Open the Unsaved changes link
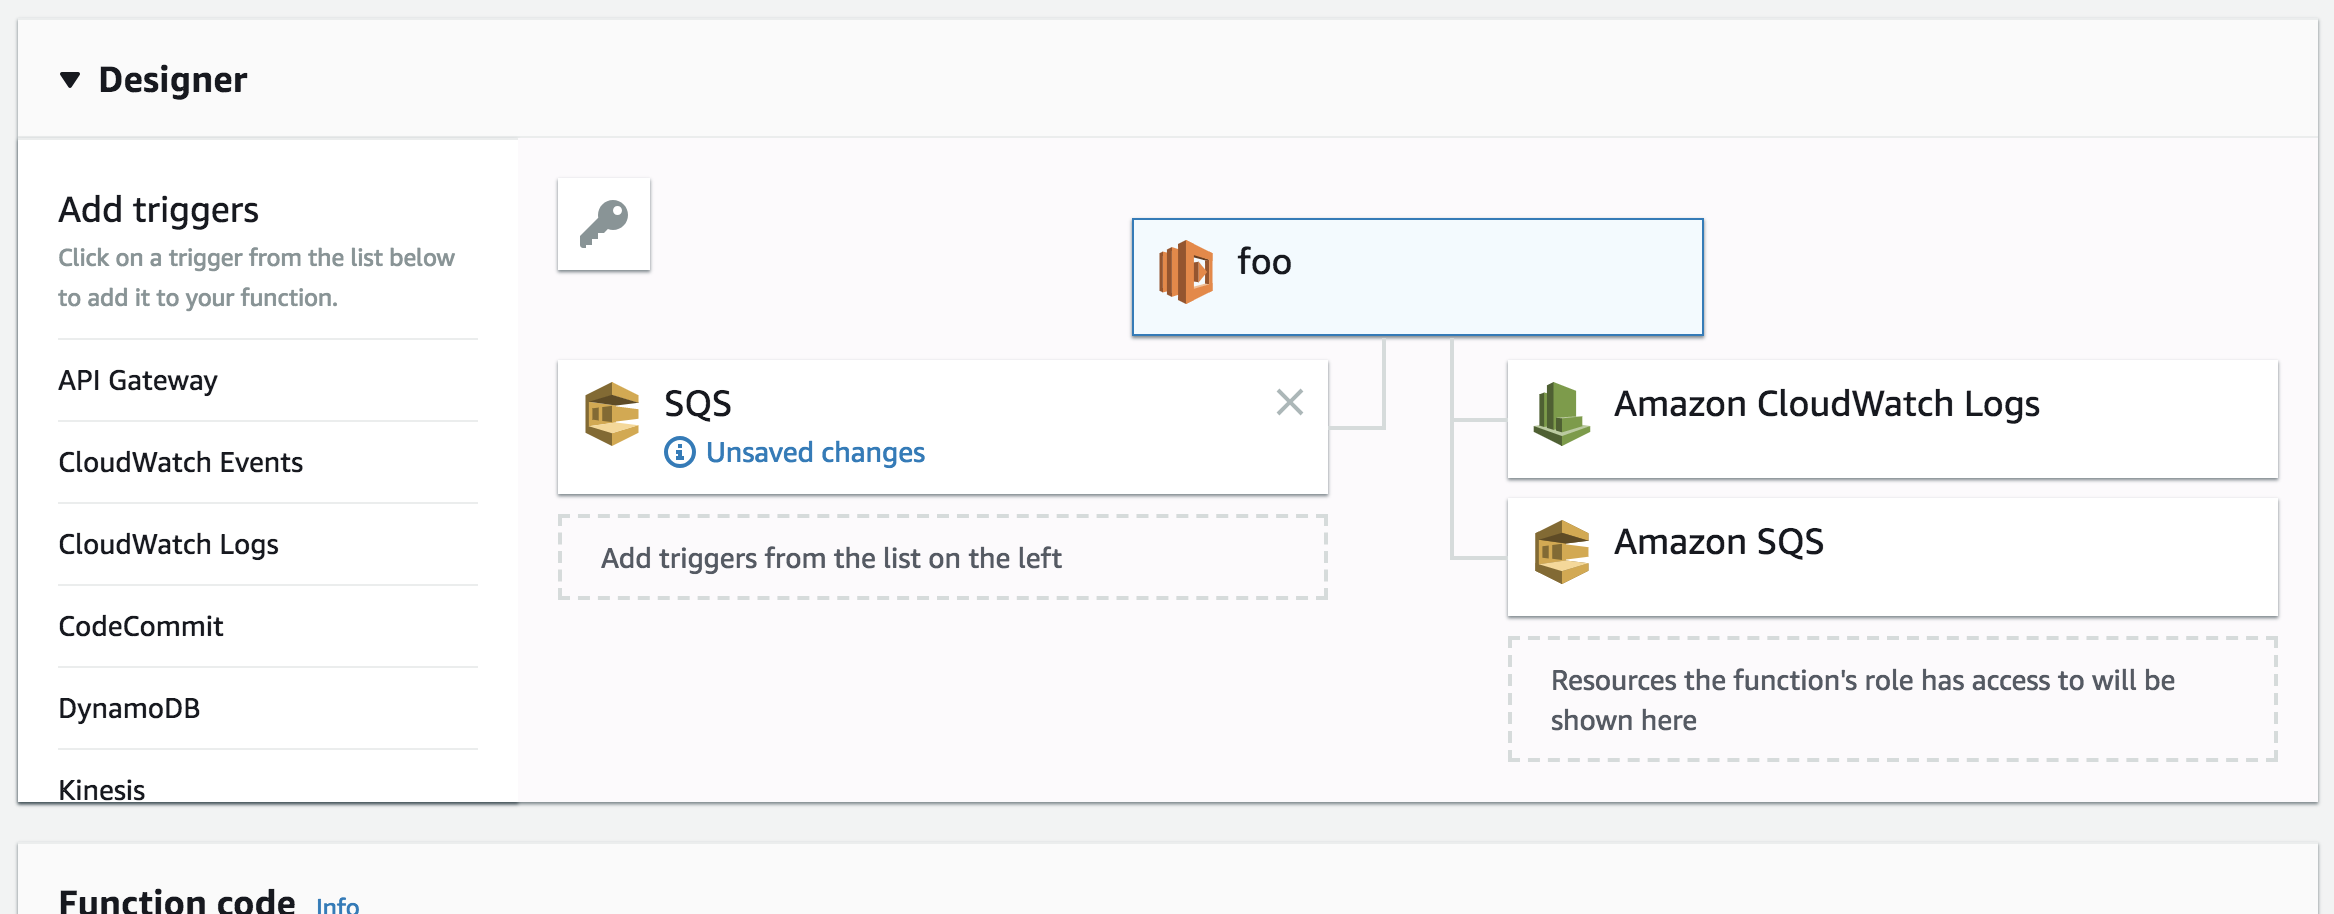2334x914 pixels. pos(815,453)
